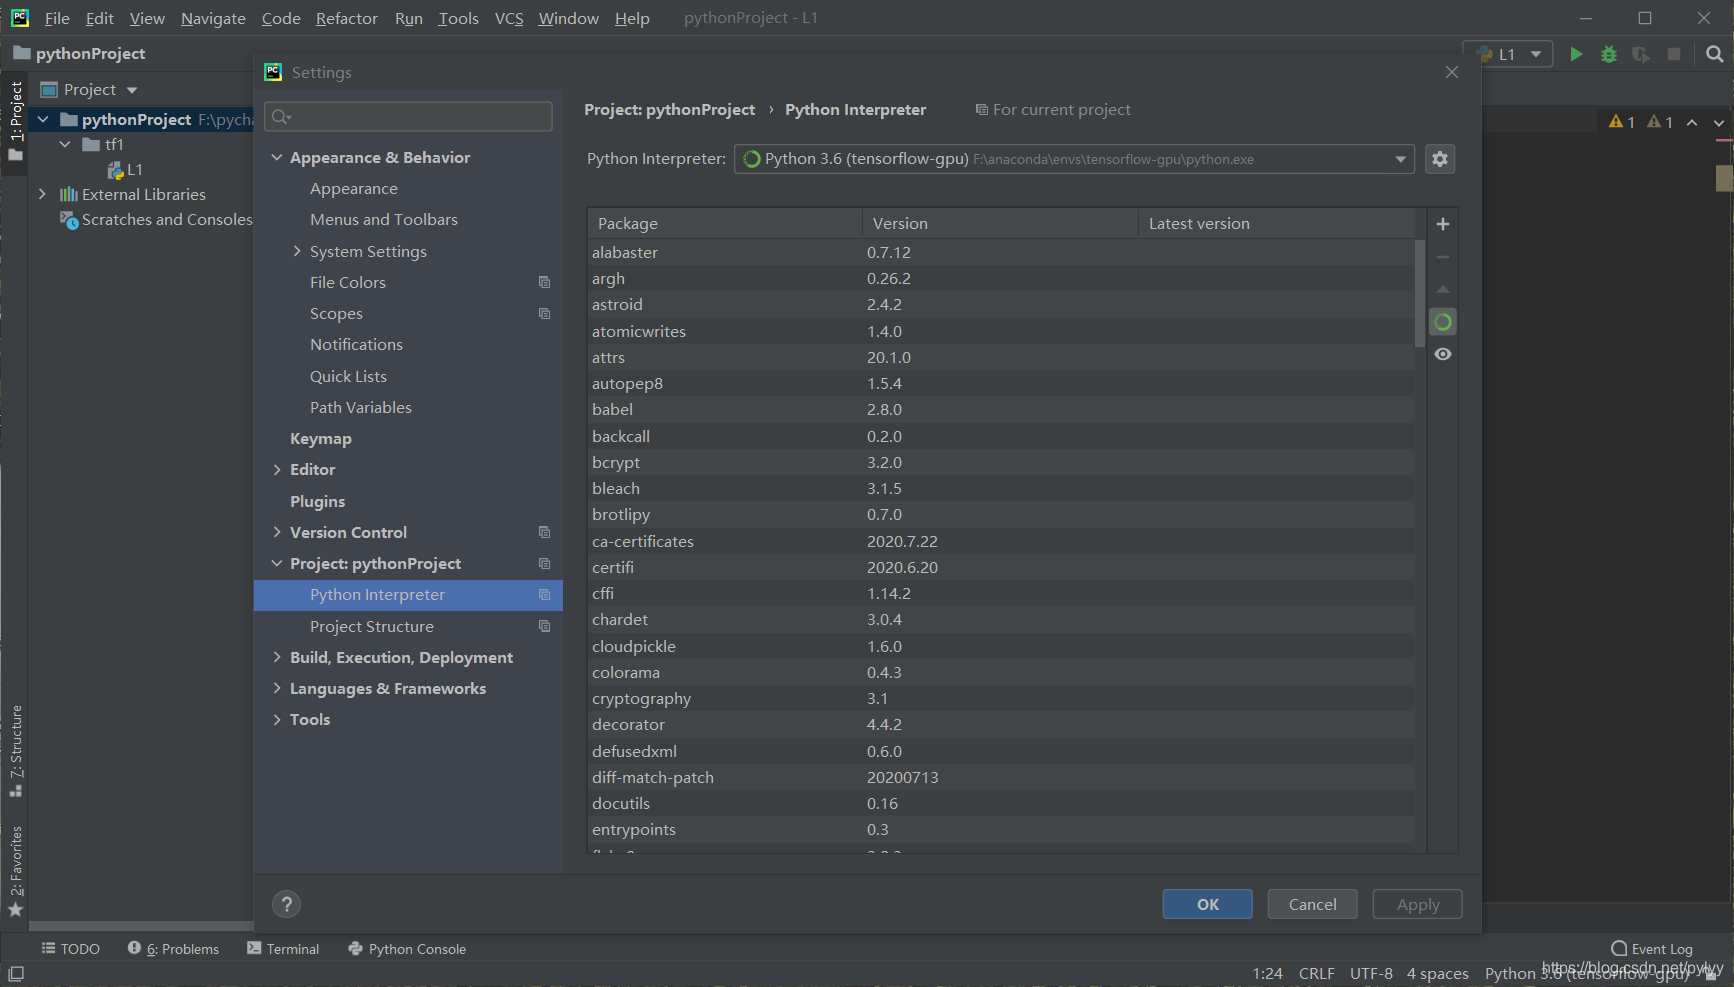
Task: Select L1 file in project tree
Action: [126, 169]
